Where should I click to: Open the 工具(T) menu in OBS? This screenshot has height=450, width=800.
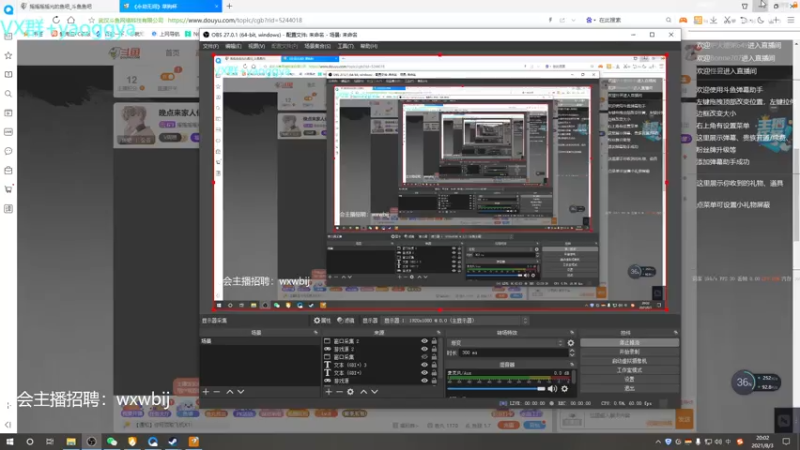pos(345,46)
